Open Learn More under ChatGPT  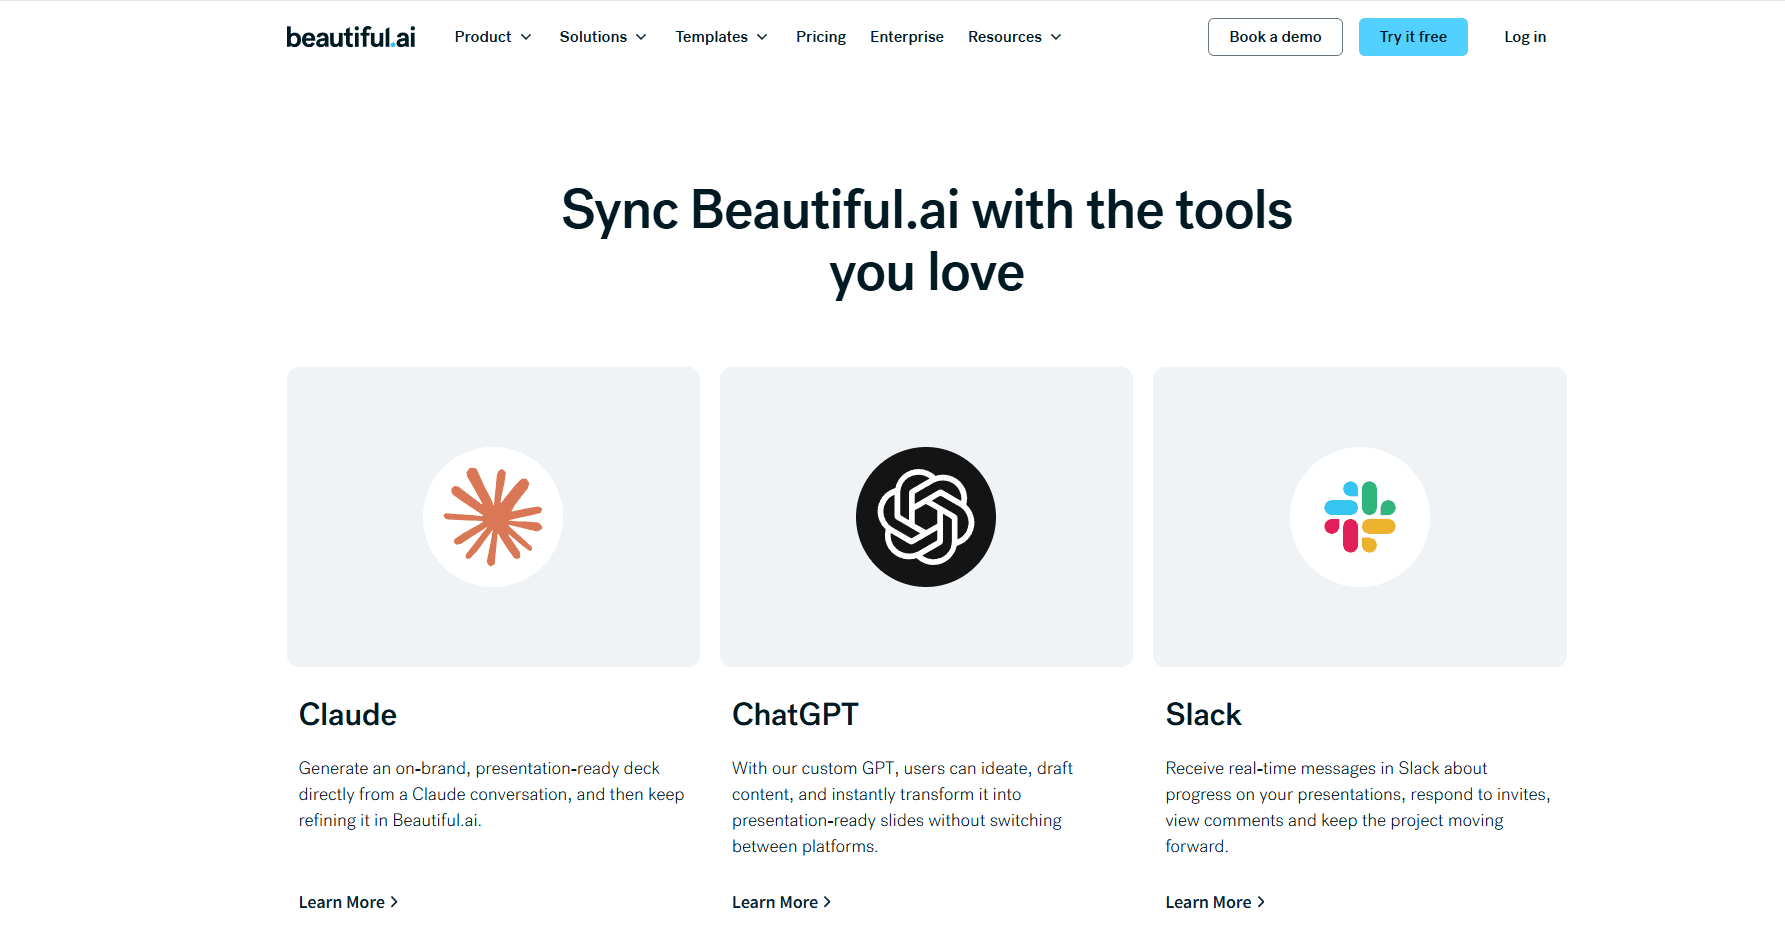coord(781,902)
